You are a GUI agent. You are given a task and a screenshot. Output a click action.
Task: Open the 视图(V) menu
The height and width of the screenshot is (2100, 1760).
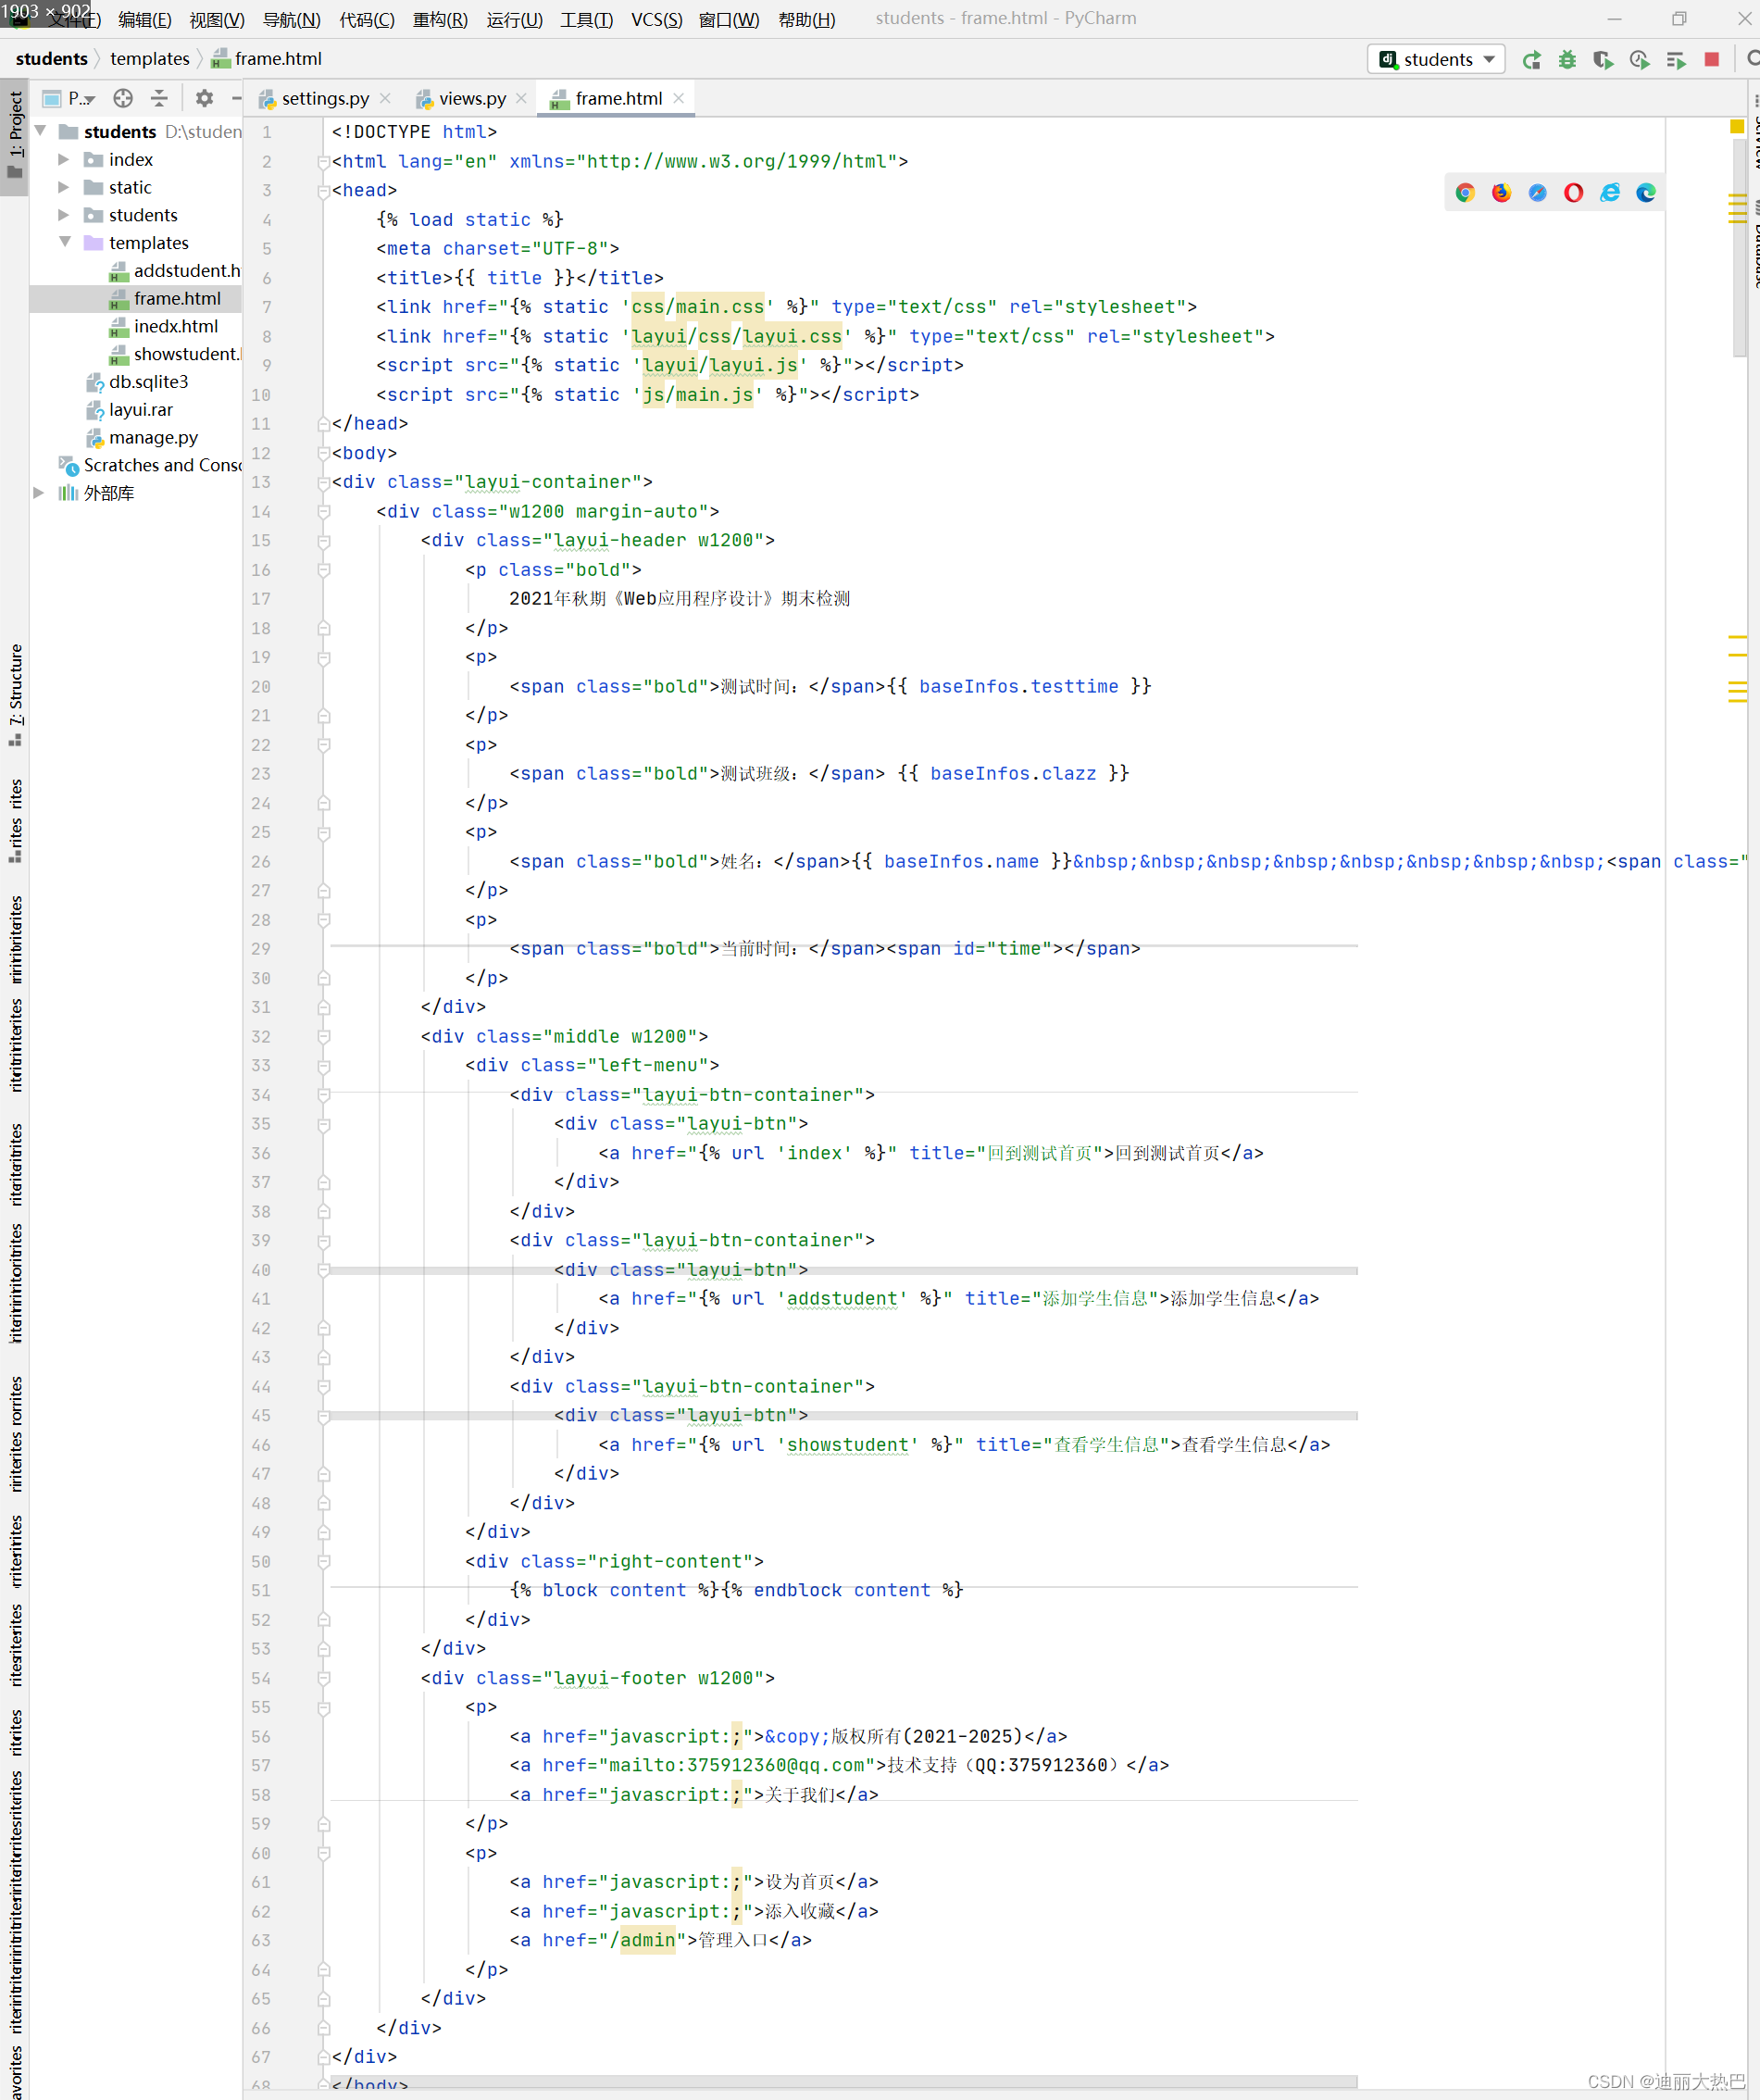coord(217,20)
